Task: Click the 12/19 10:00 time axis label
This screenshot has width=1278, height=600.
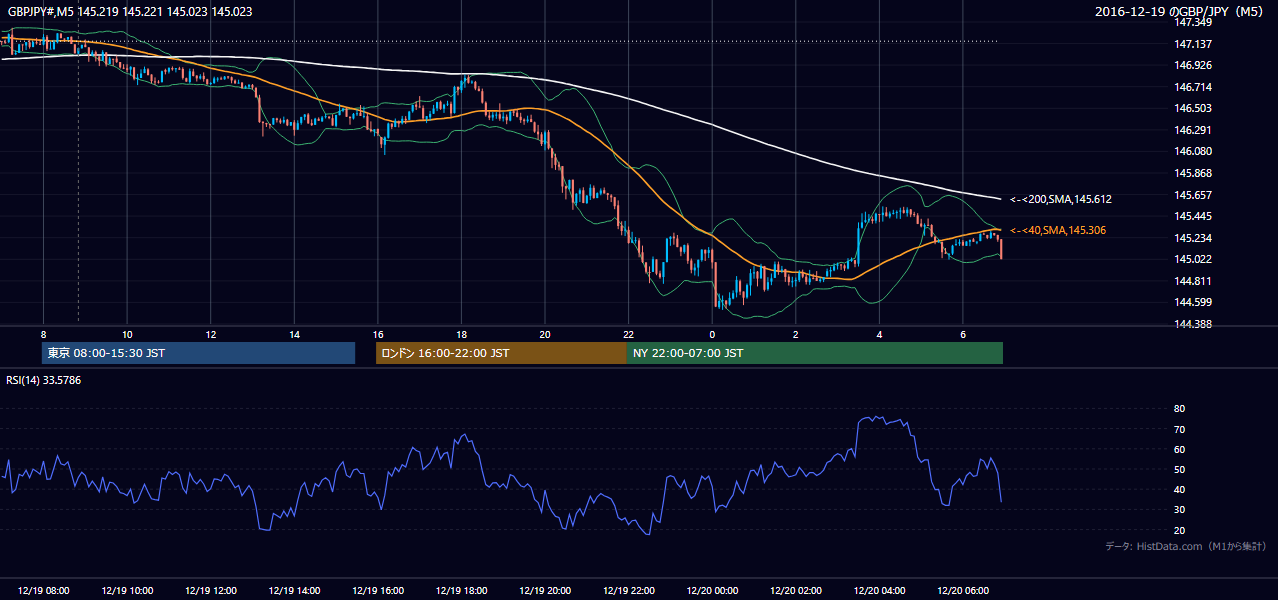Action: (x=127, y=591)
